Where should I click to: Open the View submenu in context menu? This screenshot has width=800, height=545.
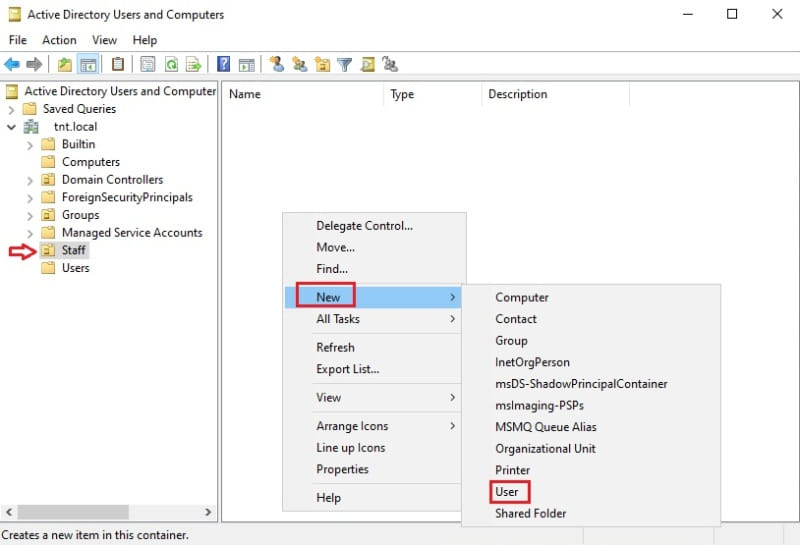click(374, 398)
